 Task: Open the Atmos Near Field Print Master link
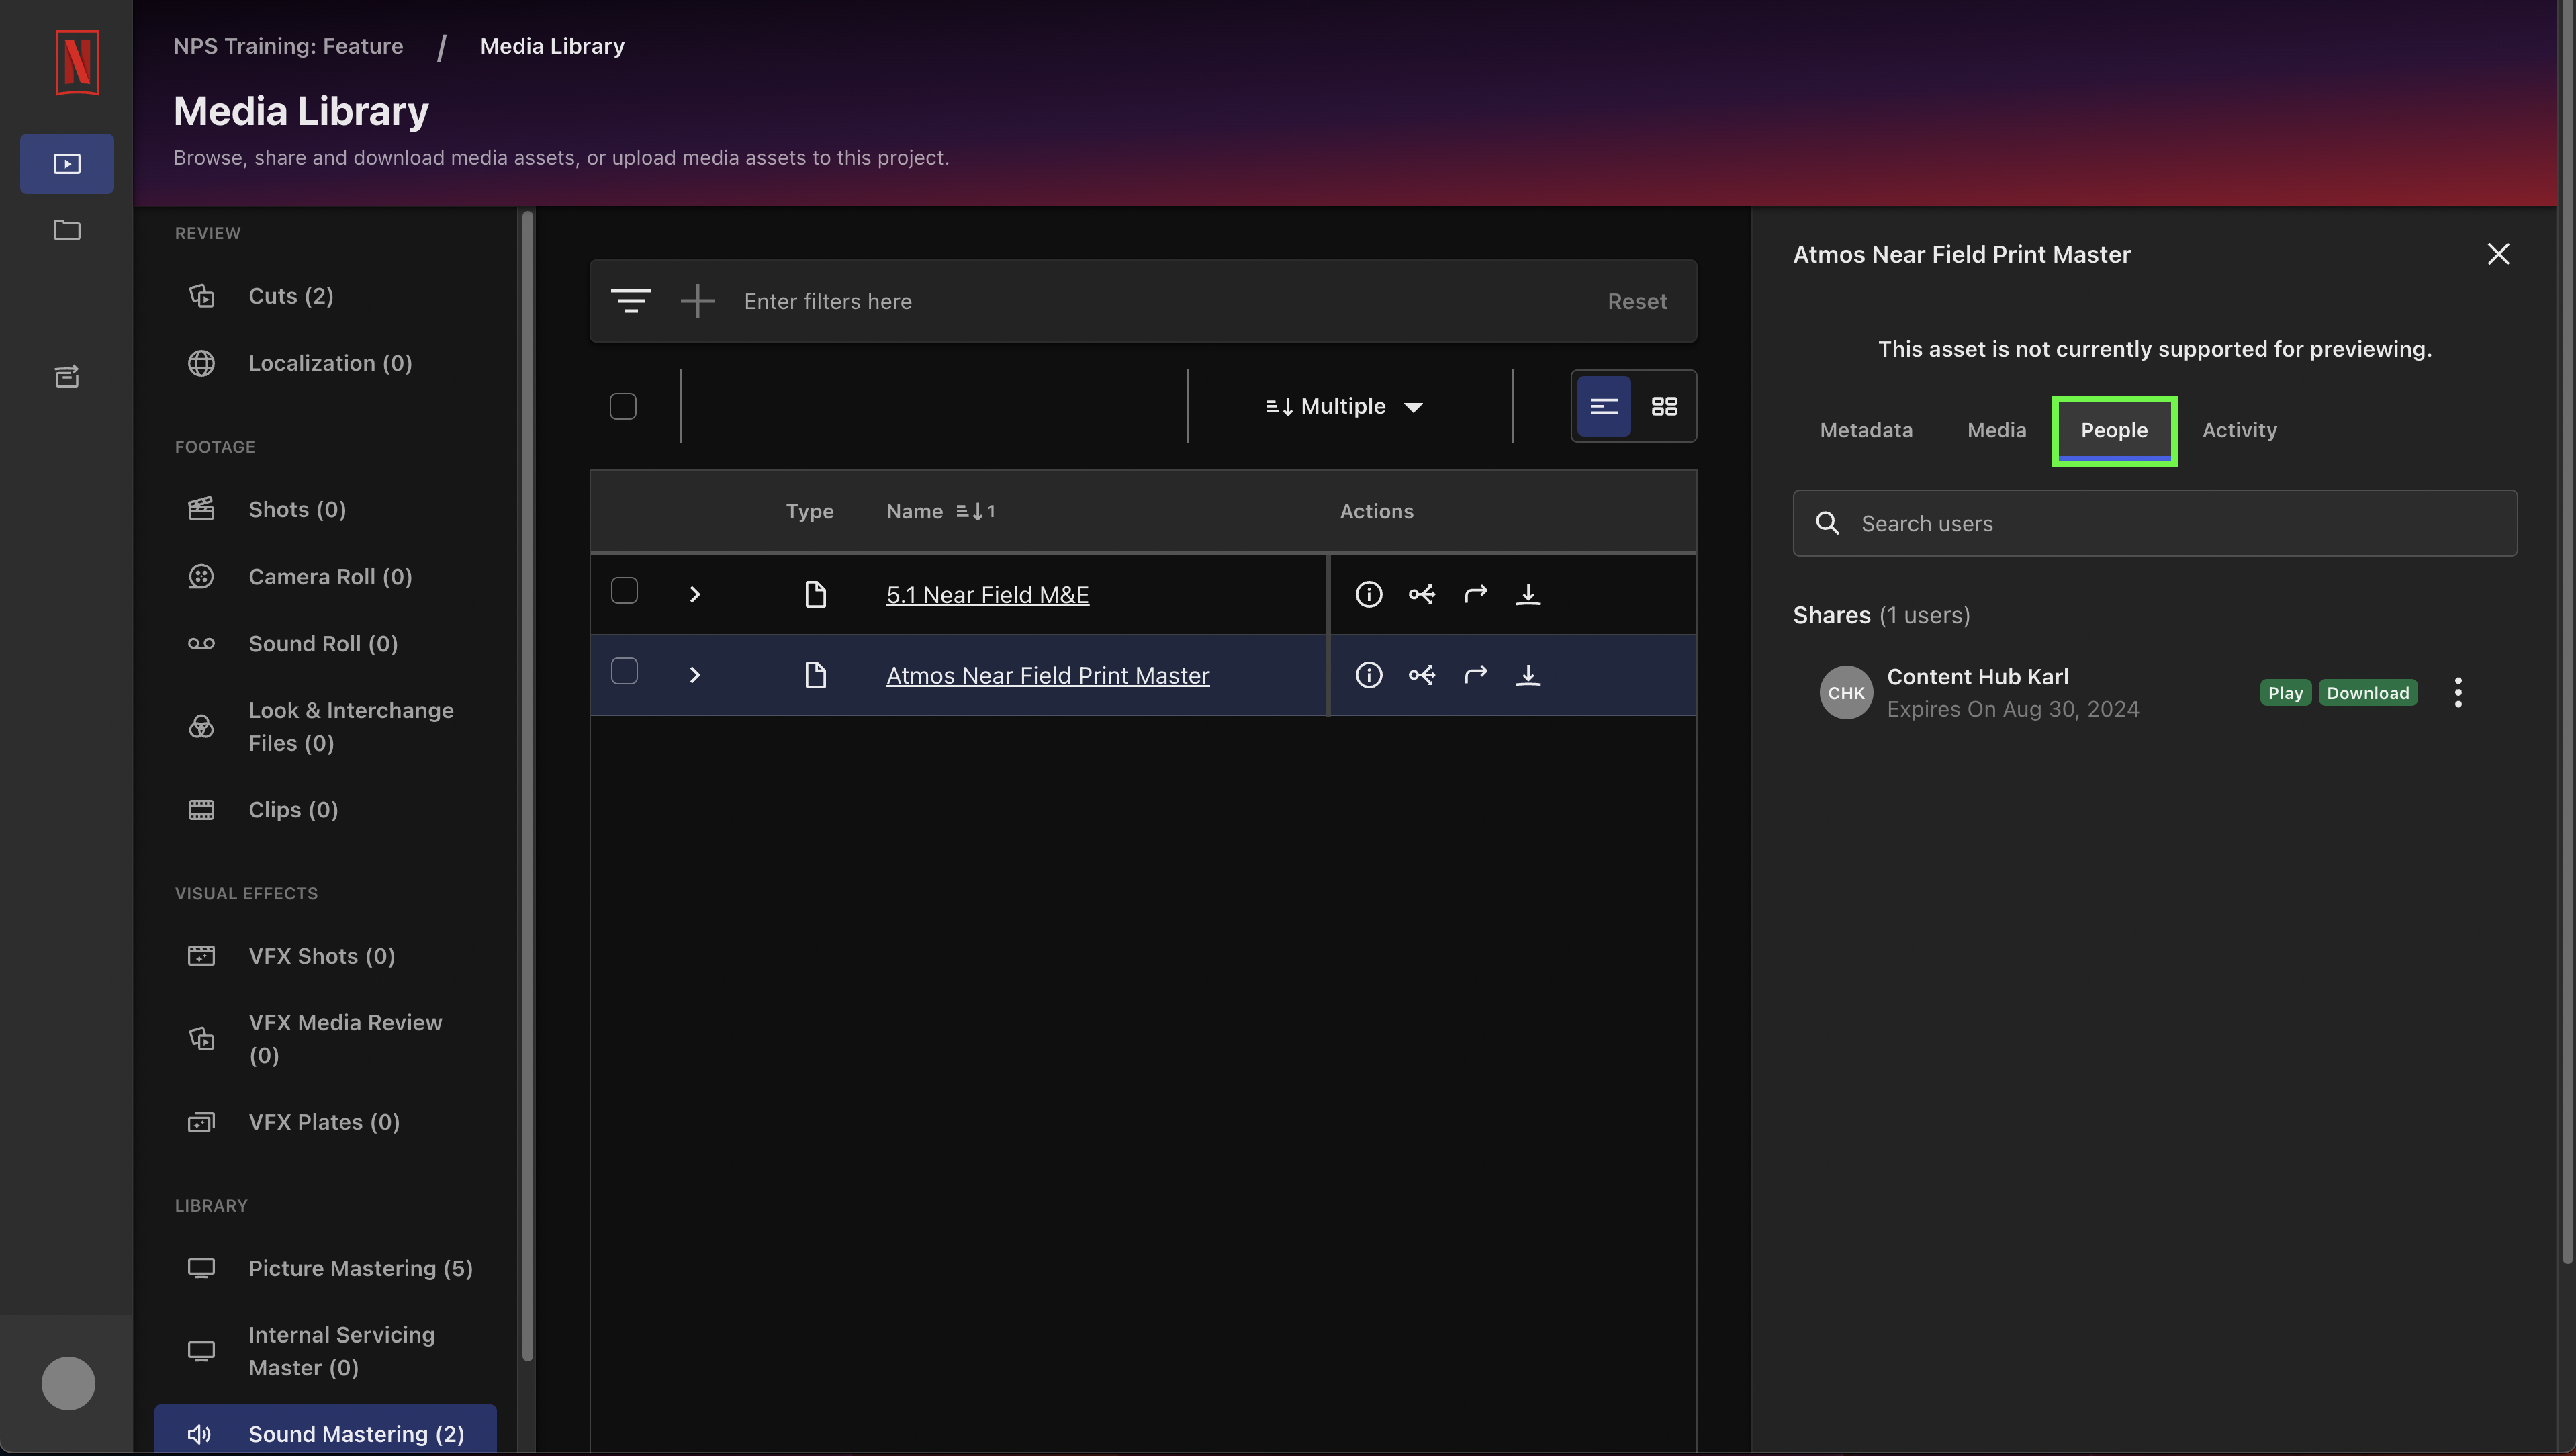tap(1047, 675)
